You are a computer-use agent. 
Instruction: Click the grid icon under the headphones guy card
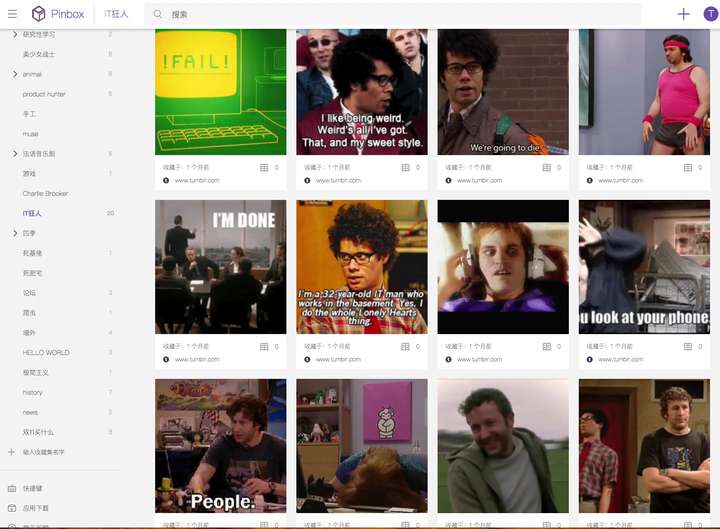coord(546,346)
